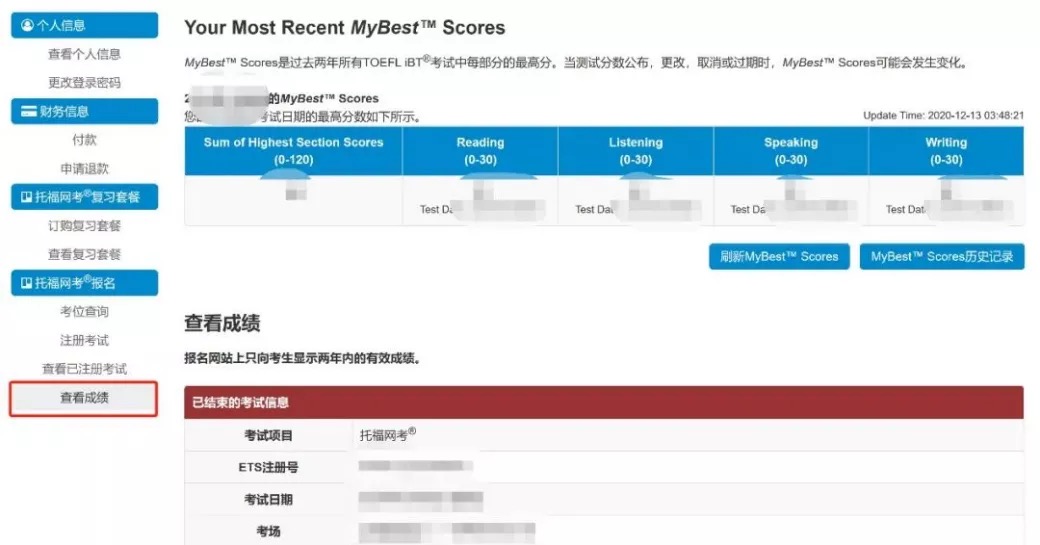Click the 查看成绩 page heading
This screenshot has height=545, width=1040.
[222, 324]
